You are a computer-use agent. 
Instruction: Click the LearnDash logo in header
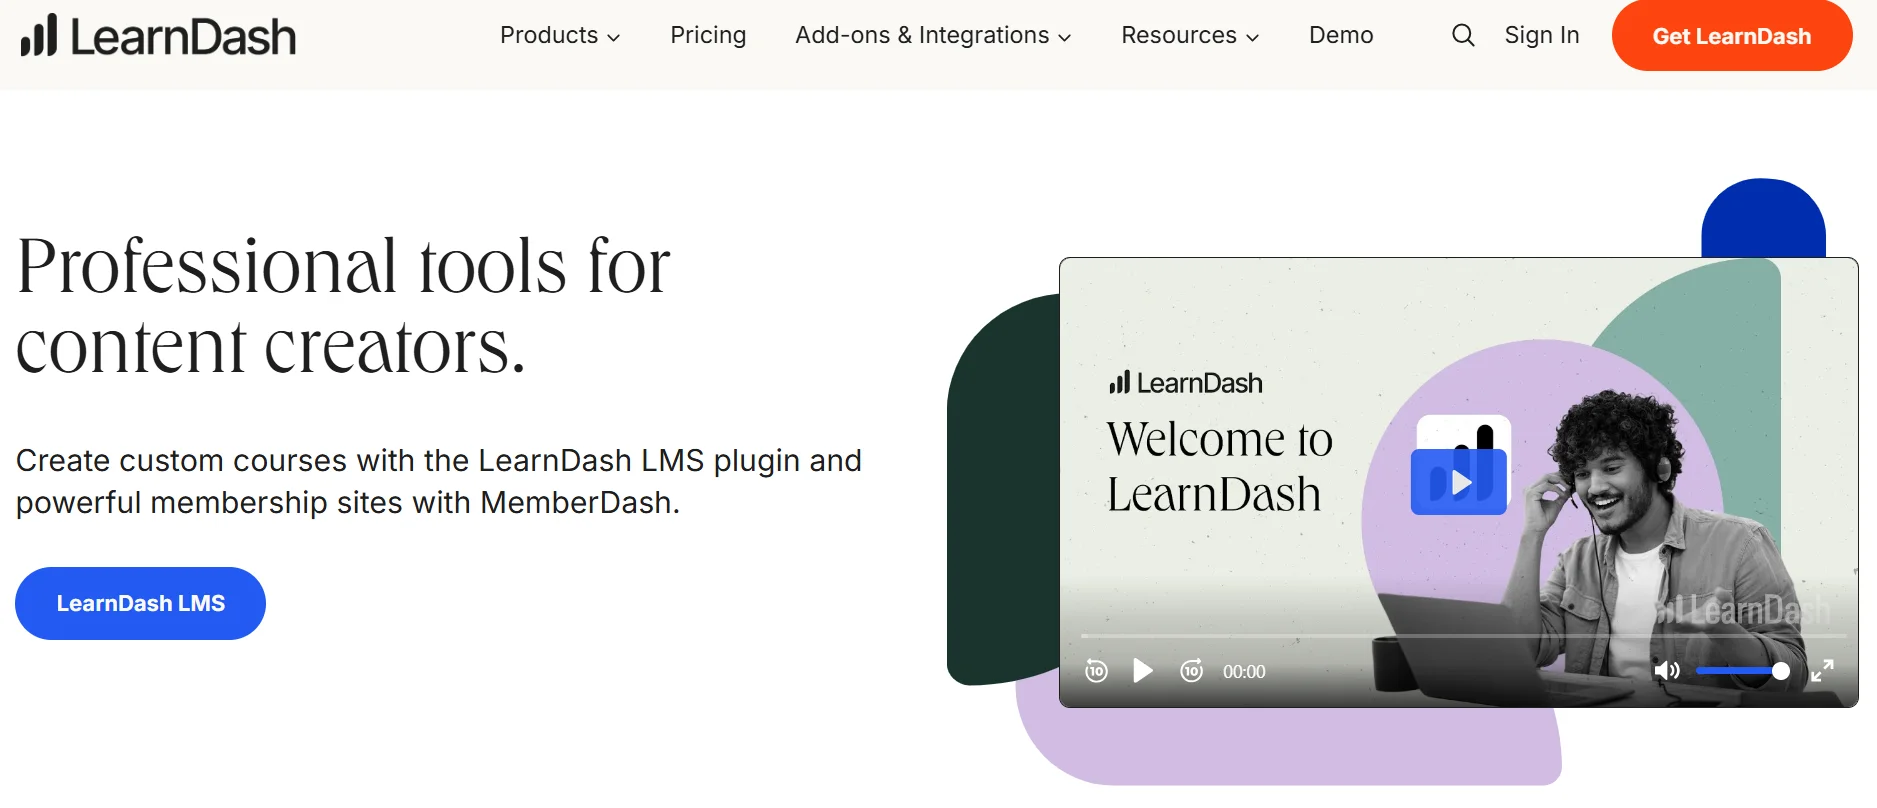(x=159, y=36)
